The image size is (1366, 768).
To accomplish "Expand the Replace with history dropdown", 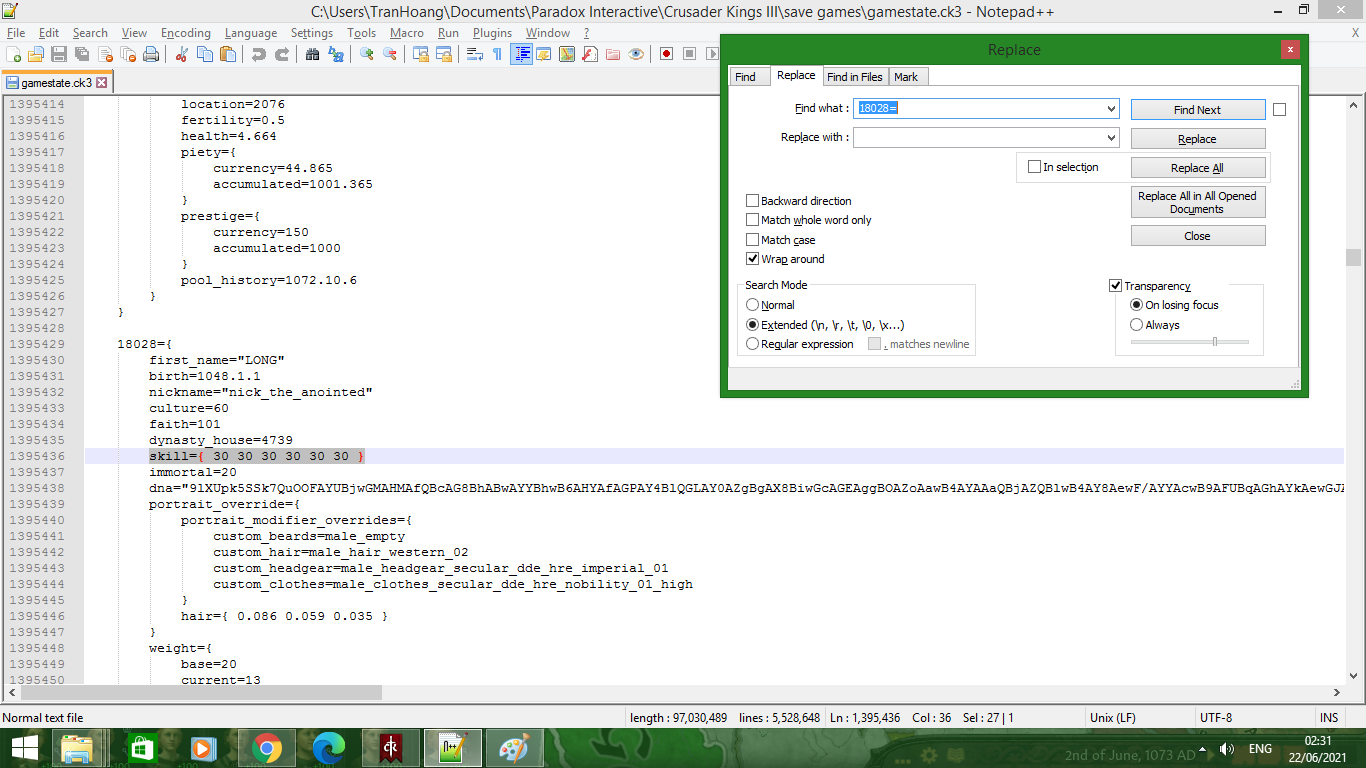I will click(x=1111, y=137).
